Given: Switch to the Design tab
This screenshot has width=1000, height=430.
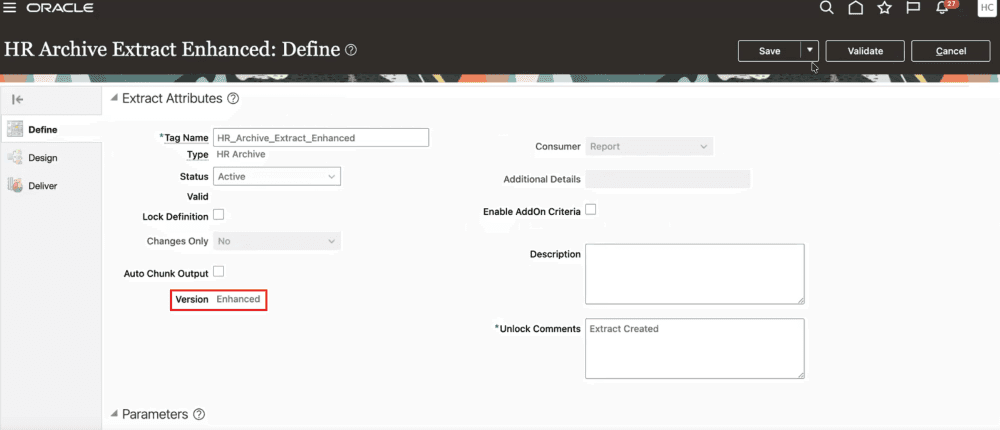Looking at the screenshot, I should [42, 158].
